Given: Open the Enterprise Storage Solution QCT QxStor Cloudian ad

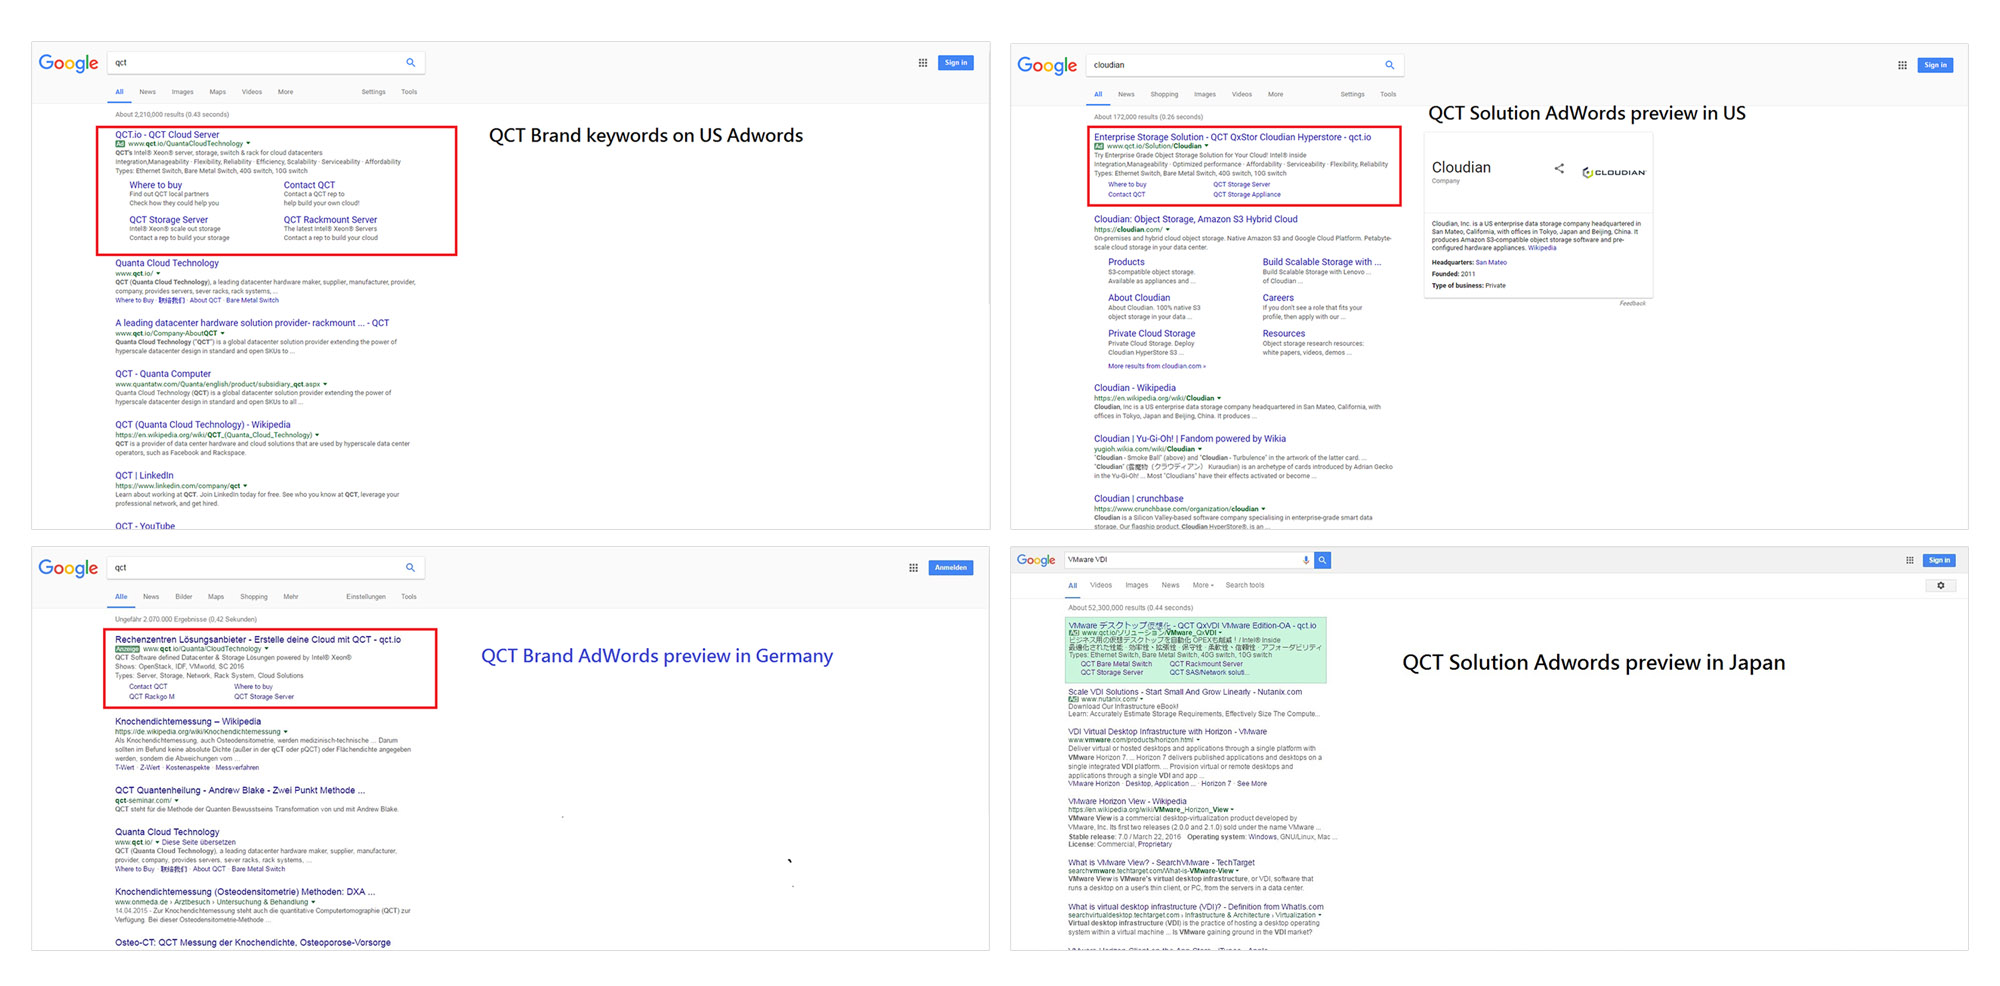Looking at the screenshot, I should pos(1232,137).
